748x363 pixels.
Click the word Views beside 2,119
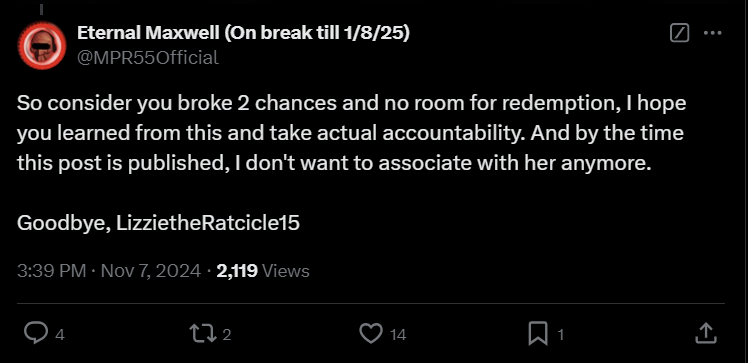(x=286, y=271)
